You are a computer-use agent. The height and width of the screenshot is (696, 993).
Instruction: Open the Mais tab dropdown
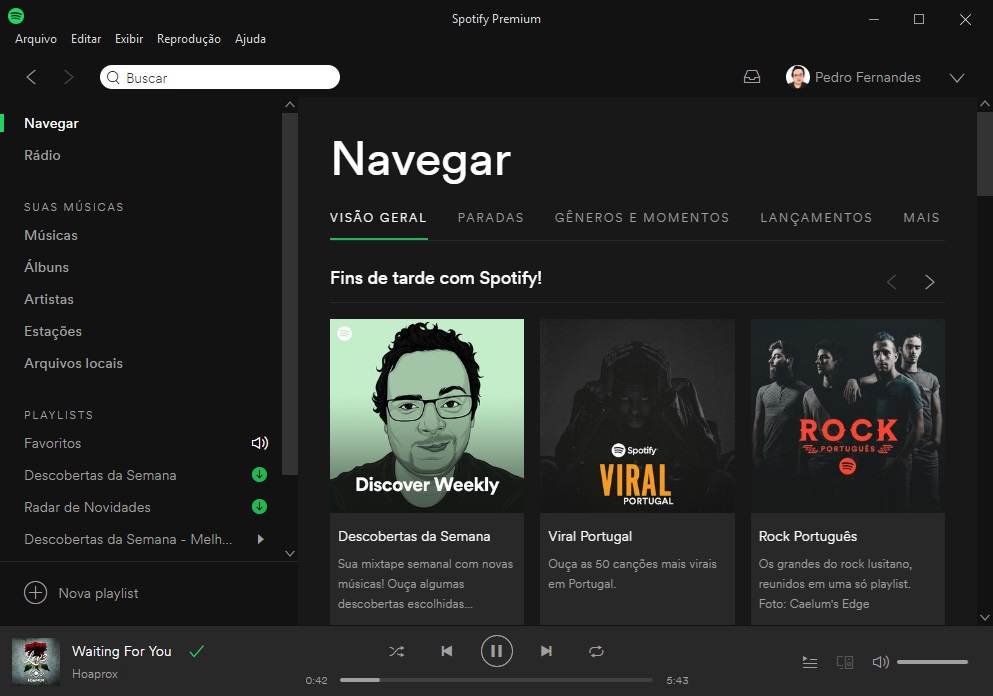(x=921, y=218)
